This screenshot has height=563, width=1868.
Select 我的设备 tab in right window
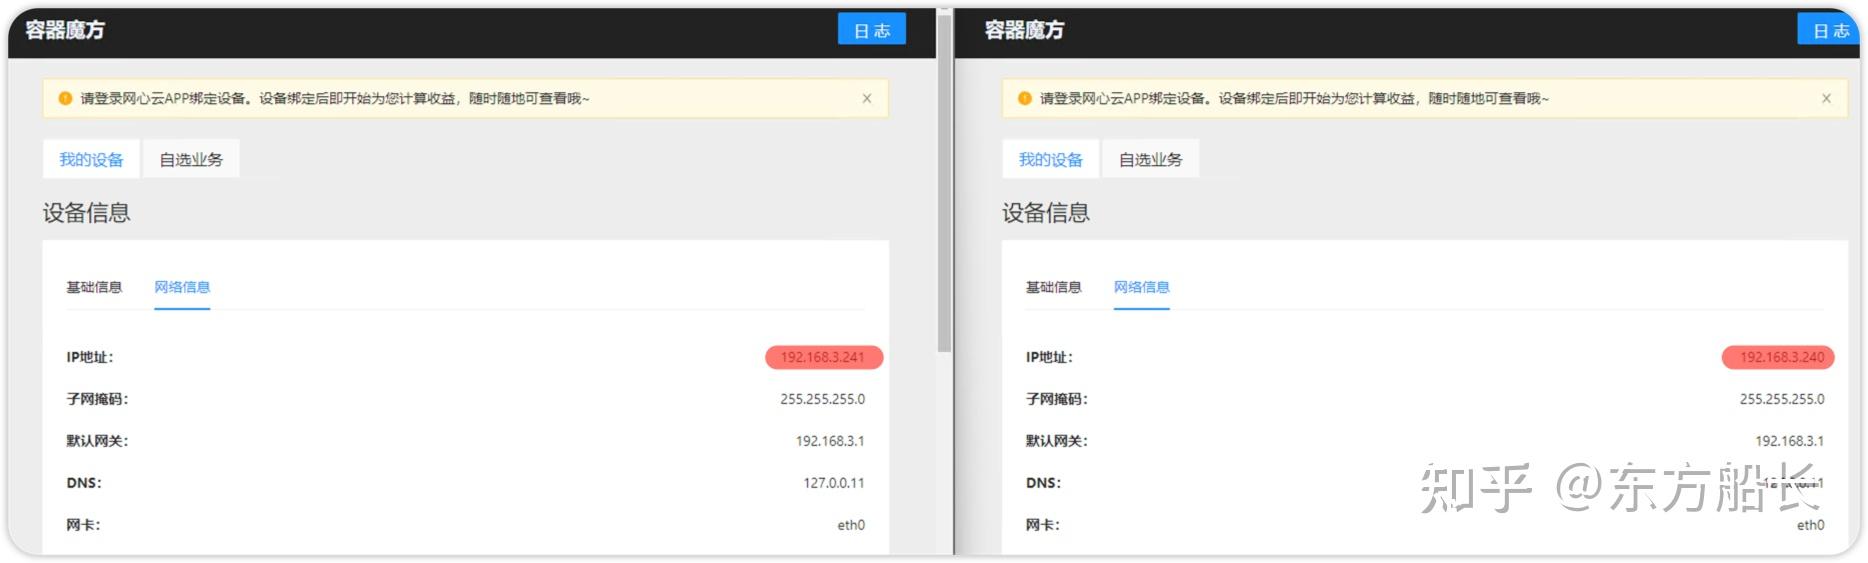click(1050, 159)
